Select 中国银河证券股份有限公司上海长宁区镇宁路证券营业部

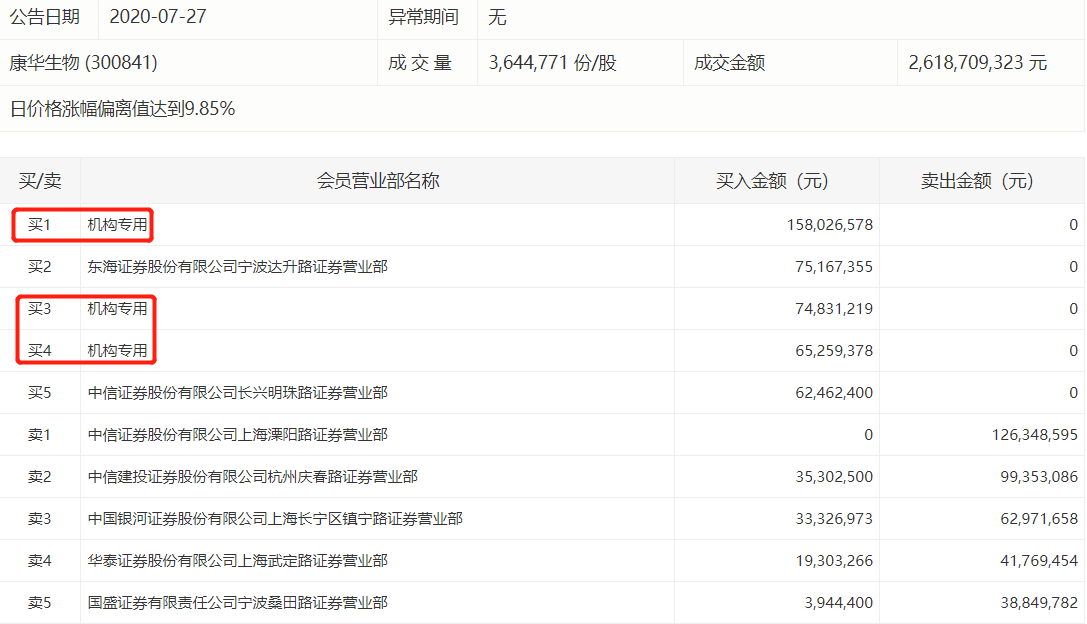pos(275,519)
